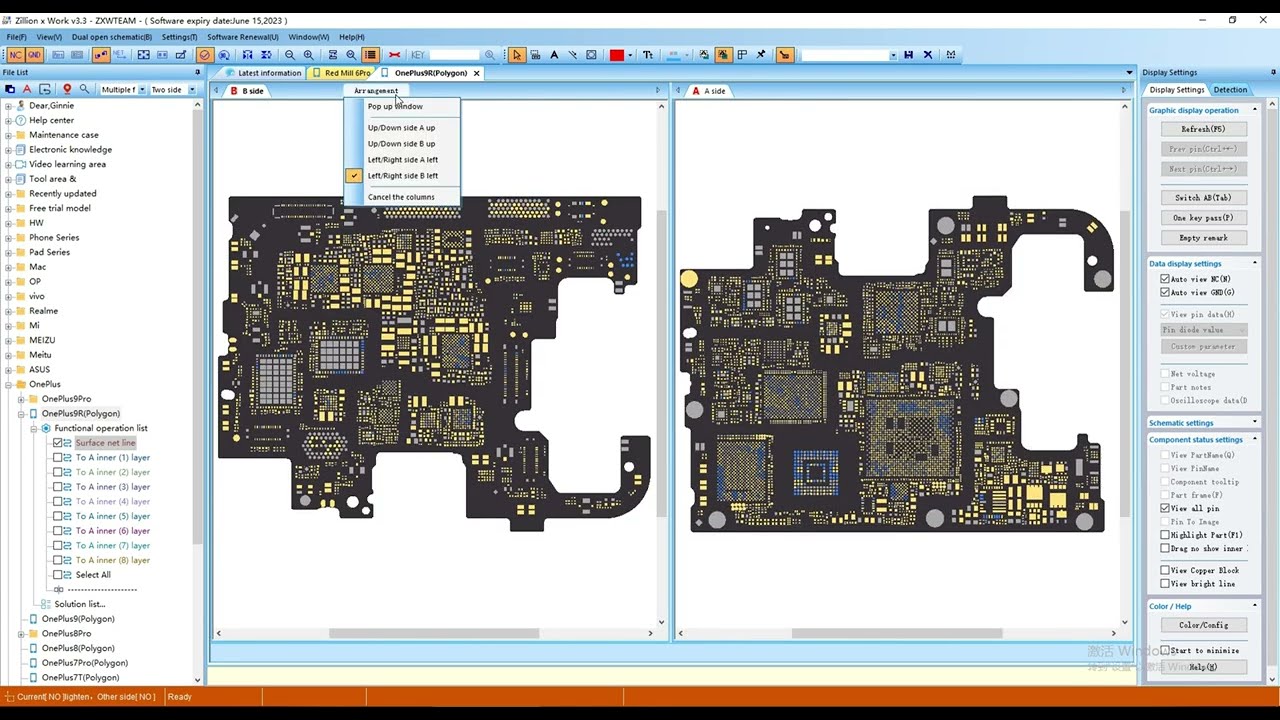
Task: Select the arrow pointer tool
Action: coord(517,55)
